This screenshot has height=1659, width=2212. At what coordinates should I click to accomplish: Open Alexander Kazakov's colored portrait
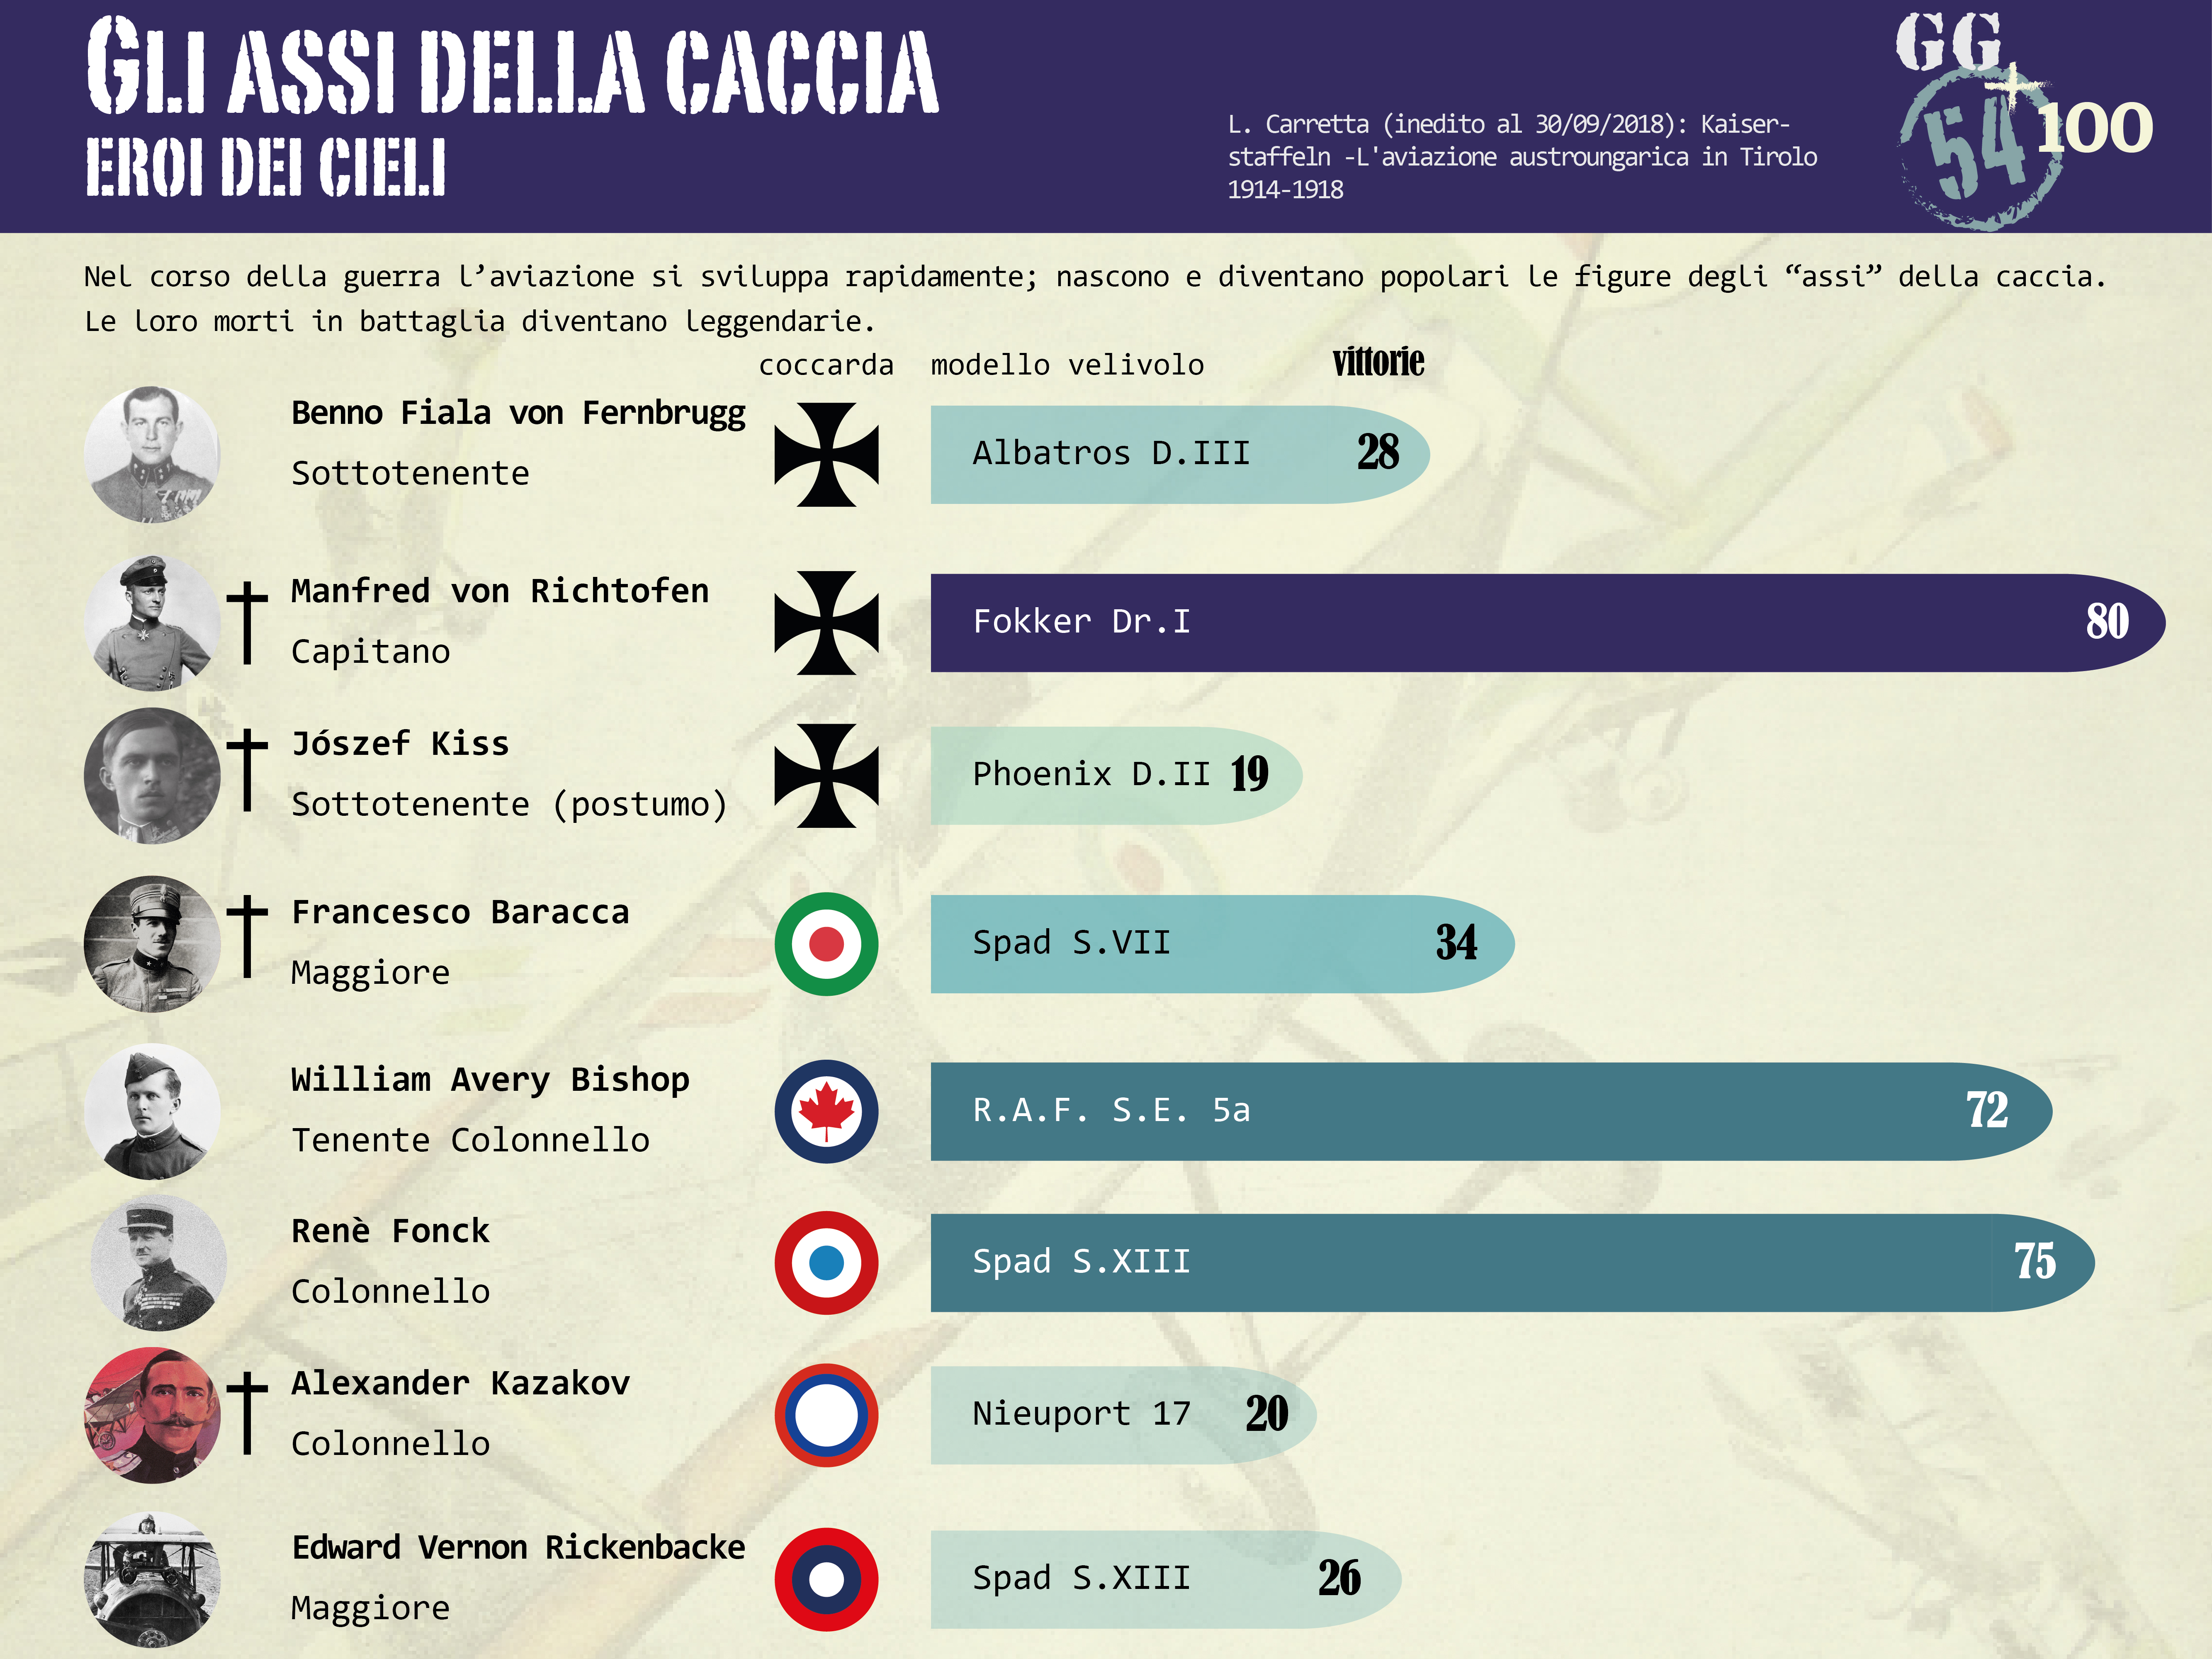click(152, 1415)
